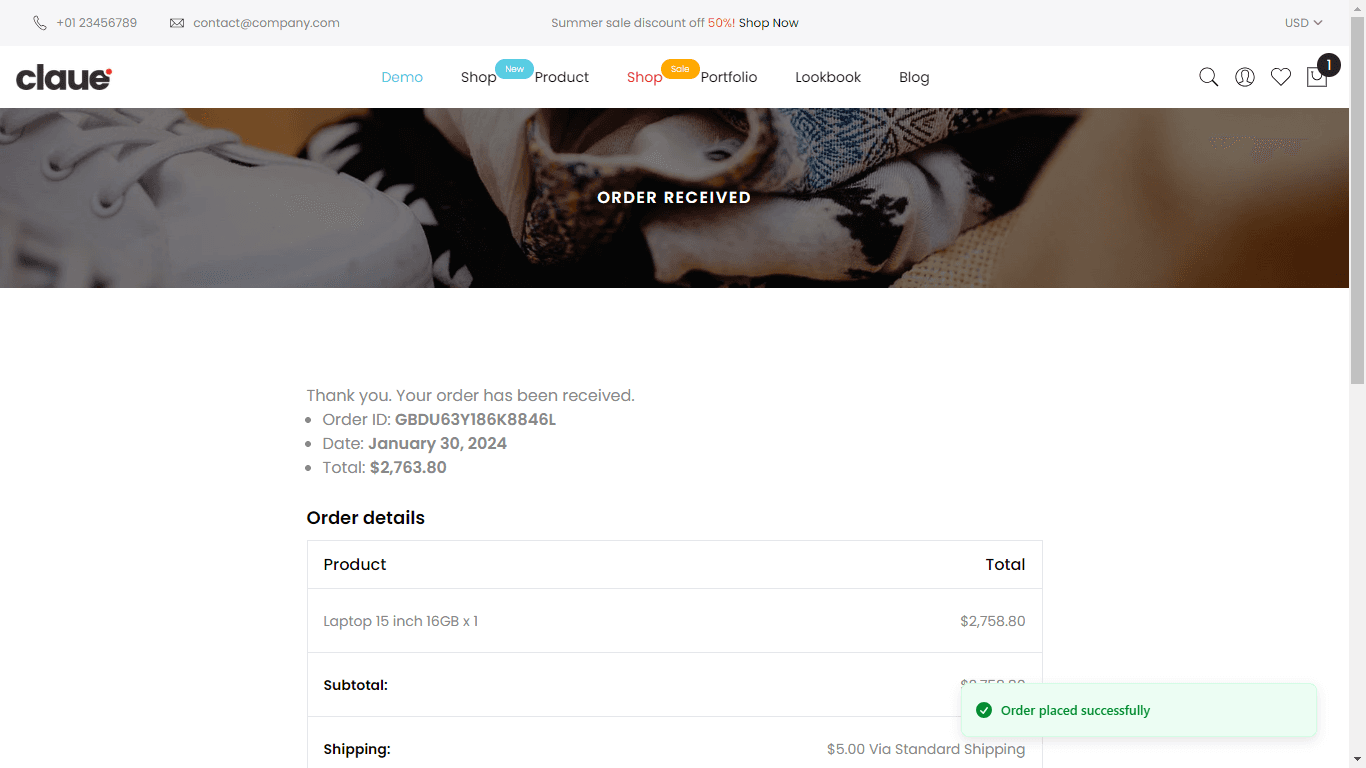The height and width of the screenshot is (768, 1366).
Task: Open the red Shop Sale menu
Action: (x=645, y=77)
